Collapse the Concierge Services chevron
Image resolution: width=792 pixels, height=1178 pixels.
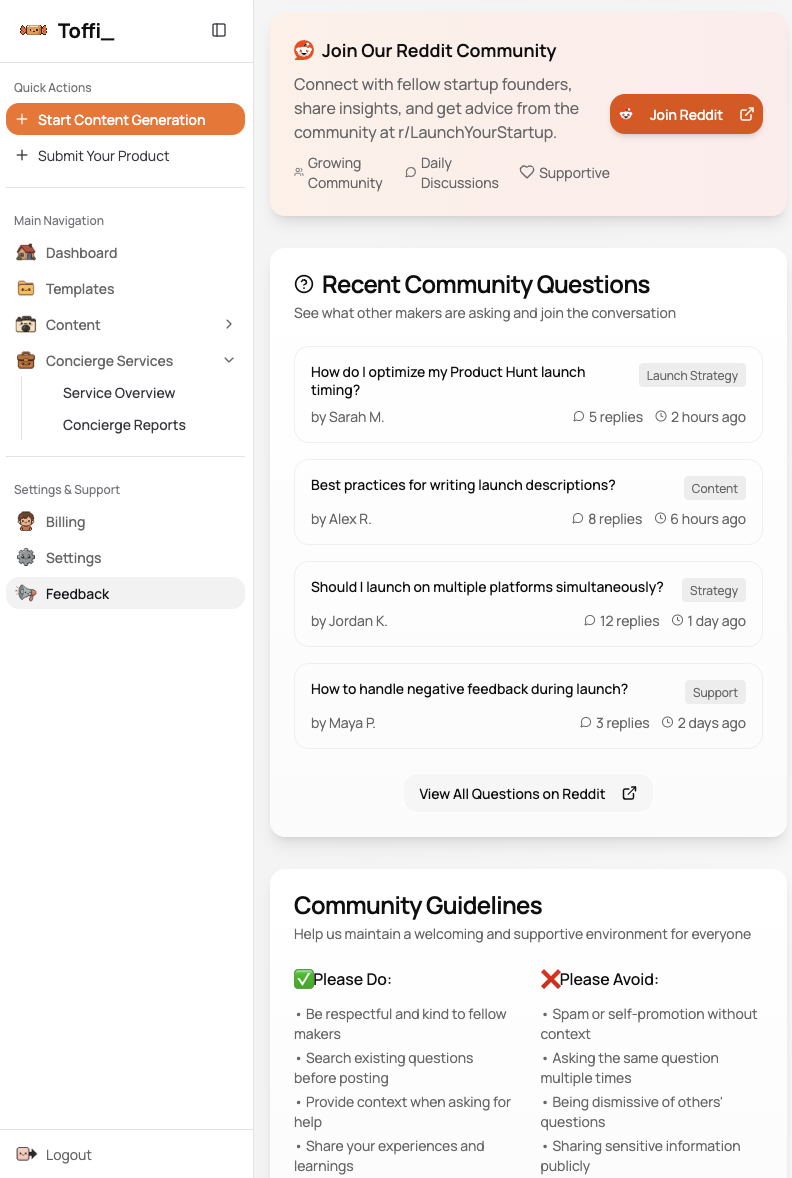pyautogui.click(x=229, y=361)
